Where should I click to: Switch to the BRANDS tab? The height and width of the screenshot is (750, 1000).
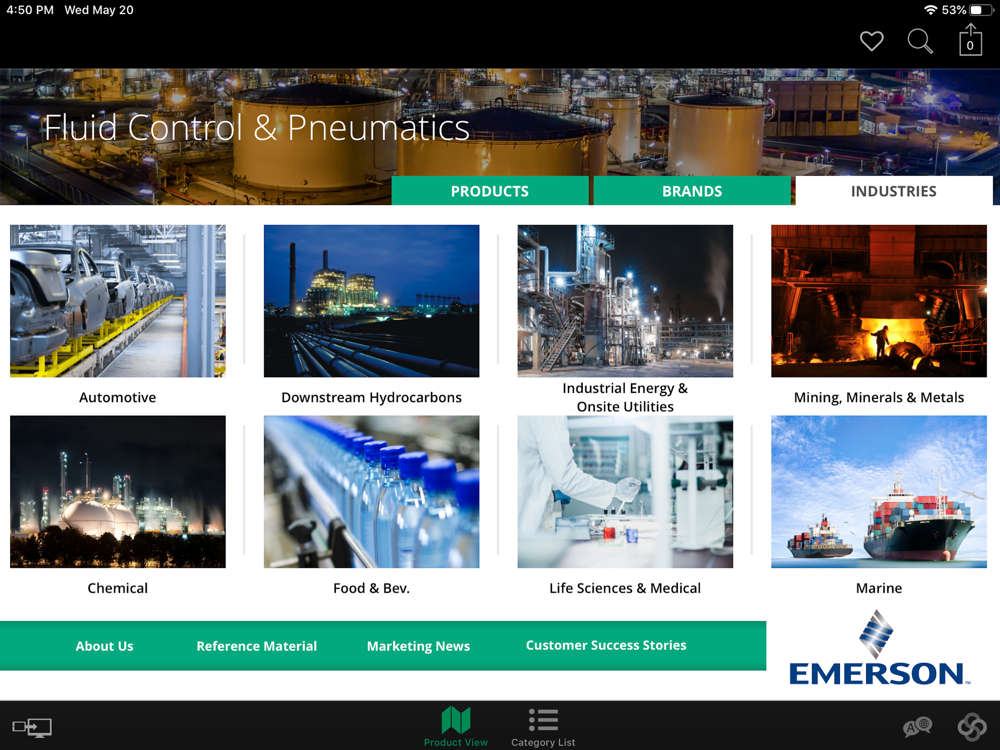pyautogui.click(x=692, y=191)
